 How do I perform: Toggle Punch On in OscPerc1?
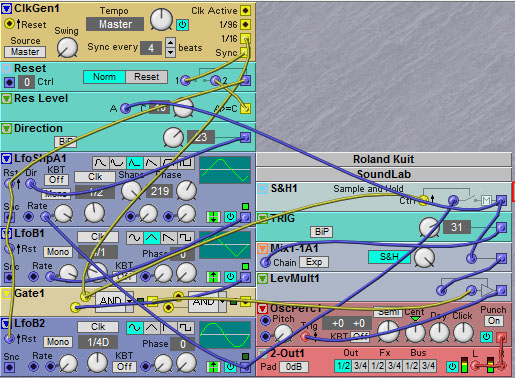(494, 321)
